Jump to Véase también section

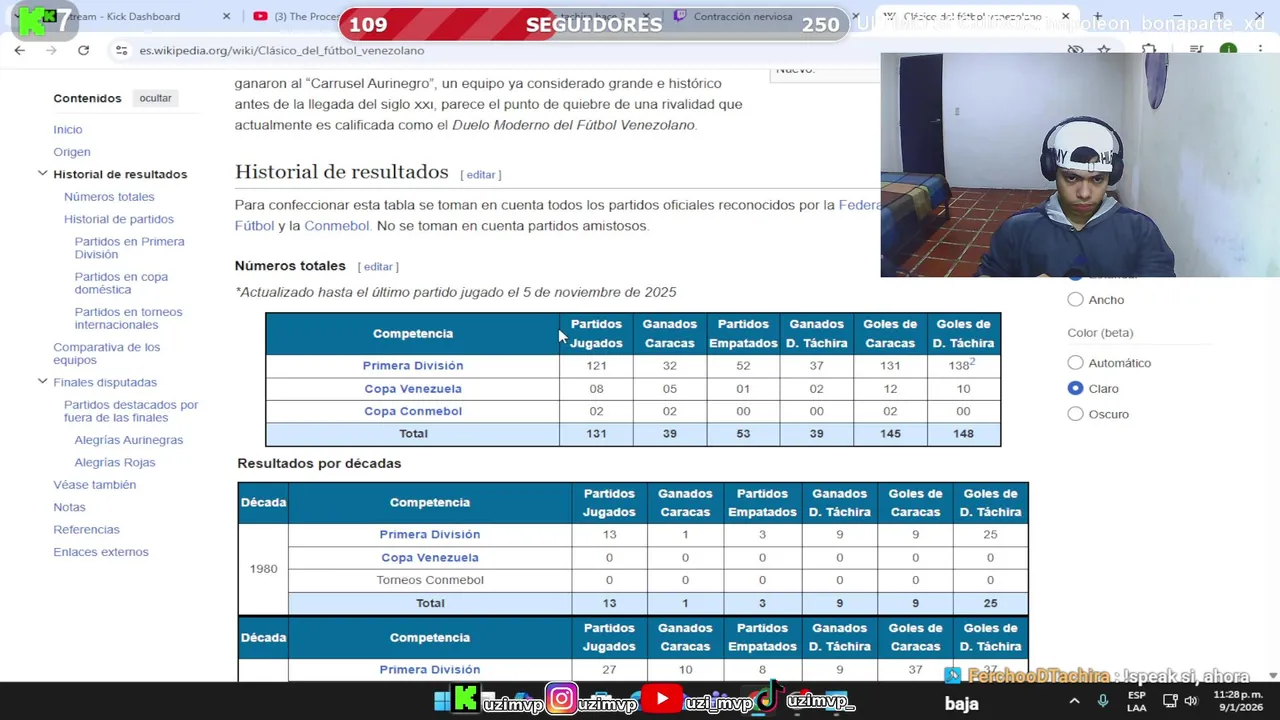94,485
